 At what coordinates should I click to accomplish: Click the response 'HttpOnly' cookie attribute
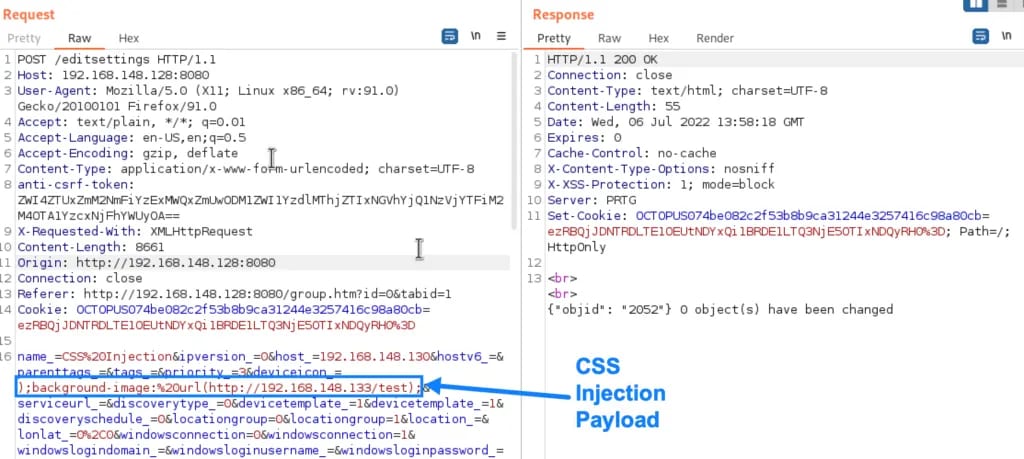coord(576,247)
